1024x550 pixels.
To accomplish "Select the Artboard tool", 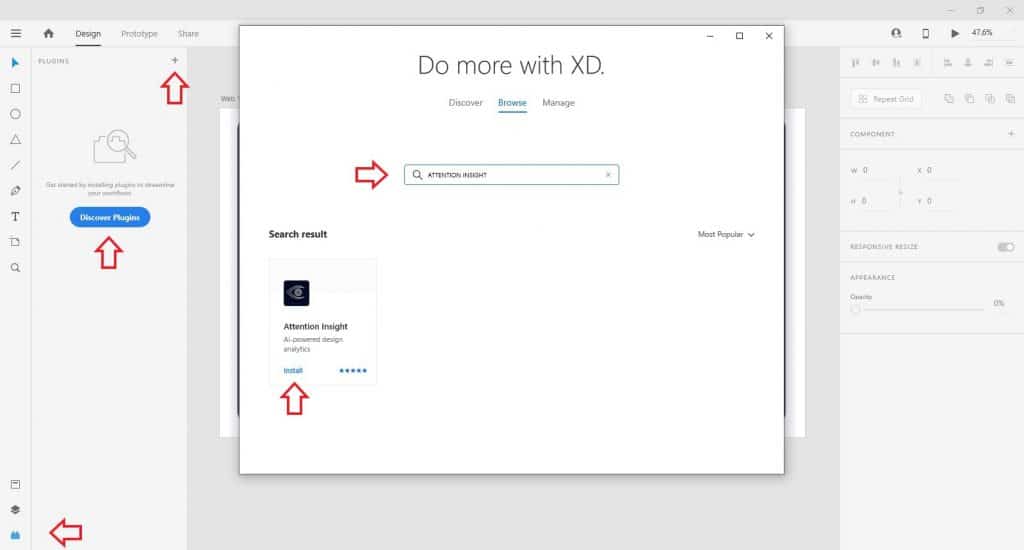I will click(x=15, y=242).
